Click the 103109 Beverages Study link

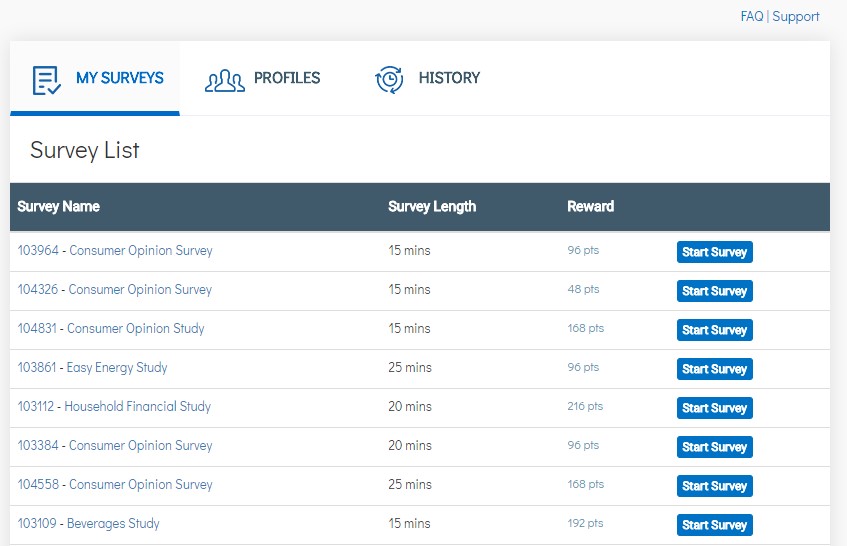[88, 524]
